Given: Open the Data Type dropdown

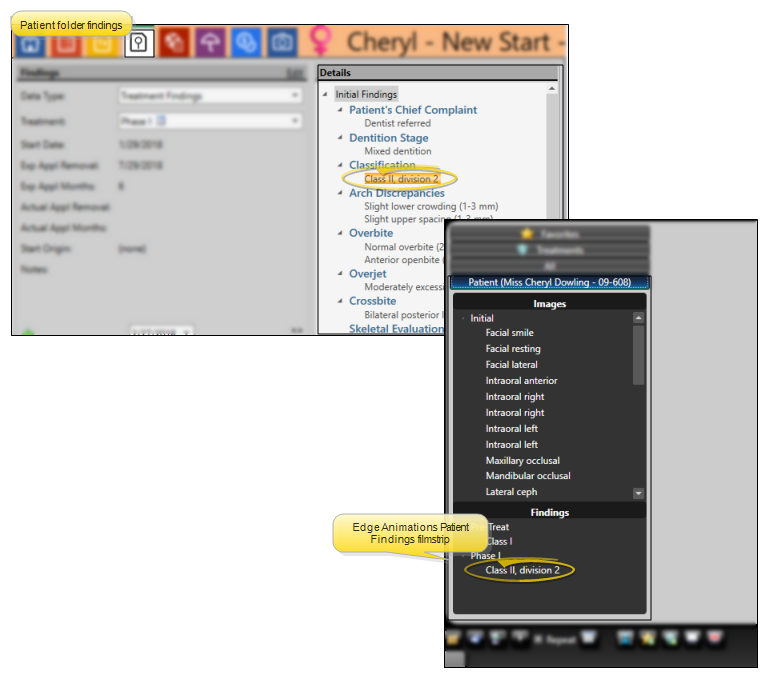Looking at the screenshot, I should tap(209, 96).
